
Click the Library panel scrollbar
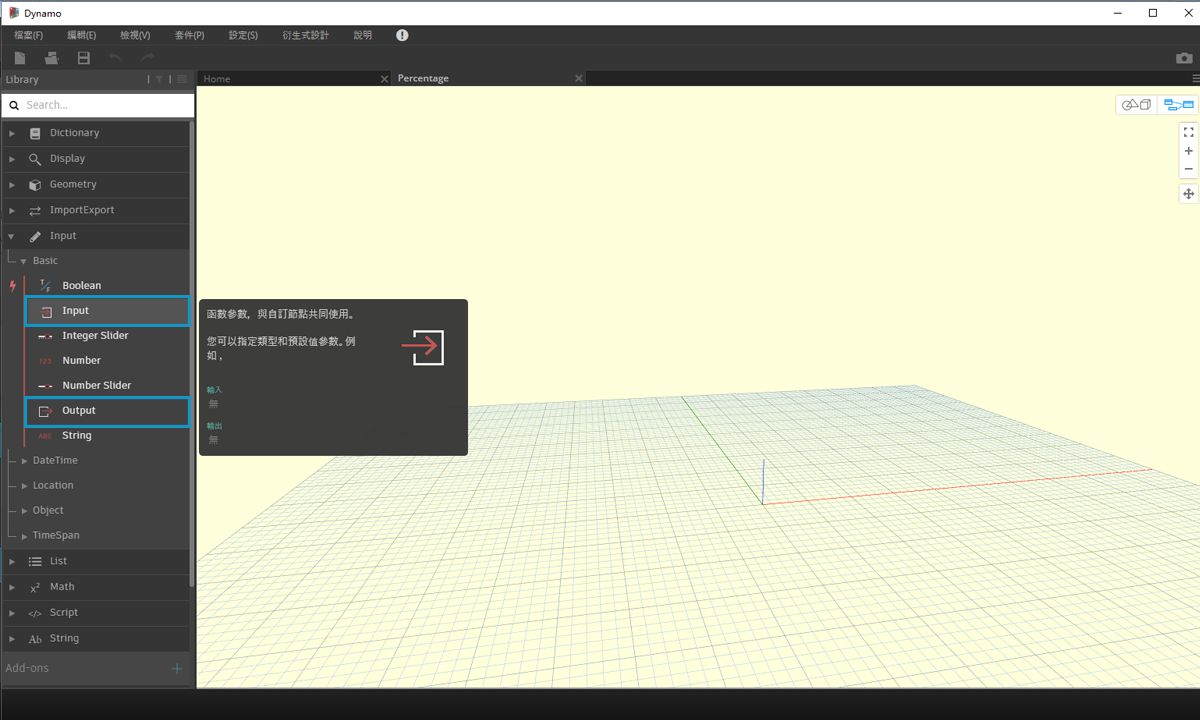(x=192, y=353)
